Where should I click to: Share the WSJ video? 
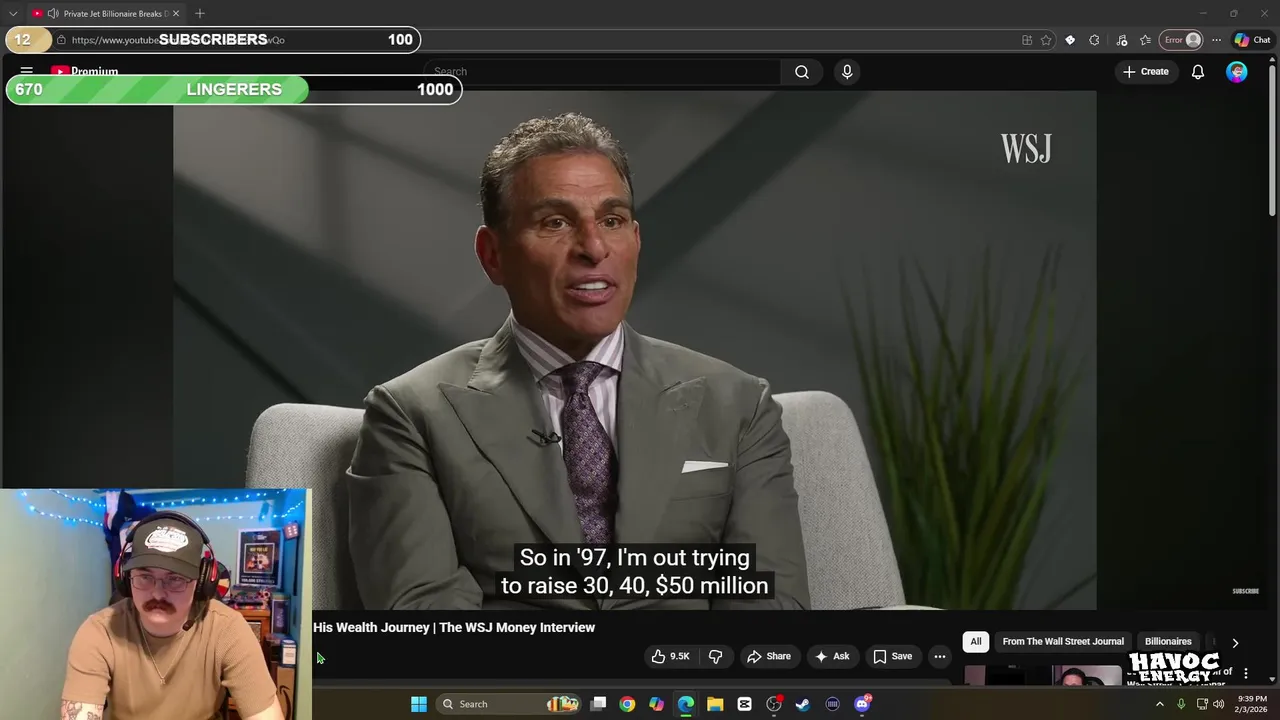[x=769, y=656]
